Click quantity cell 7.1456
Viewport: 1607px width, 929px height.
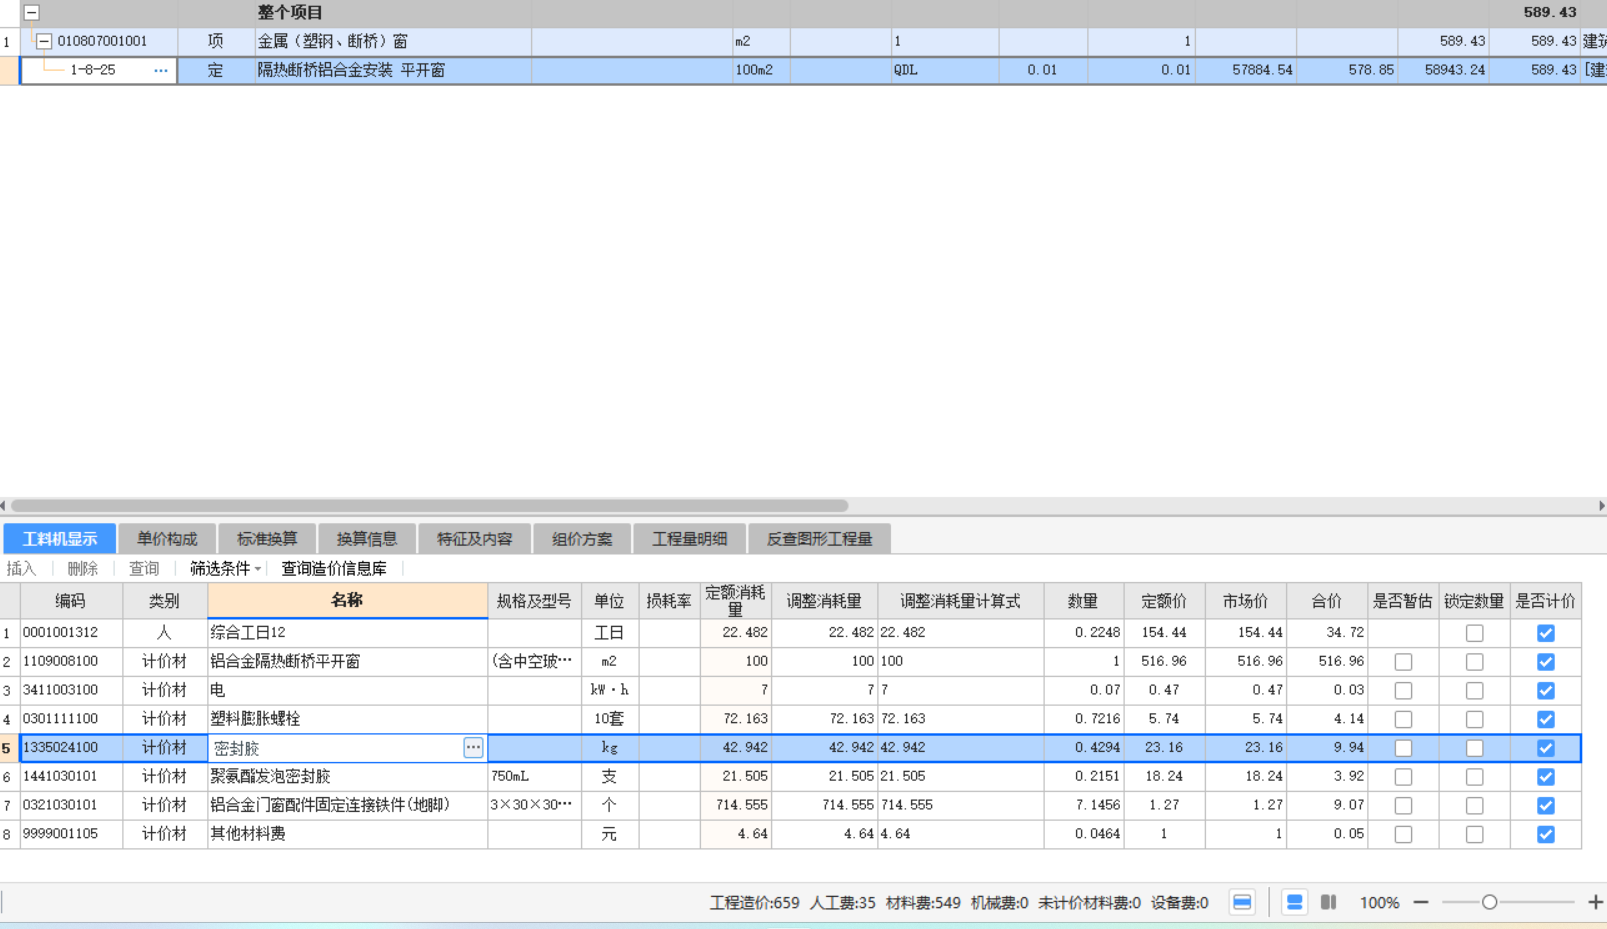coord(1083,805)
